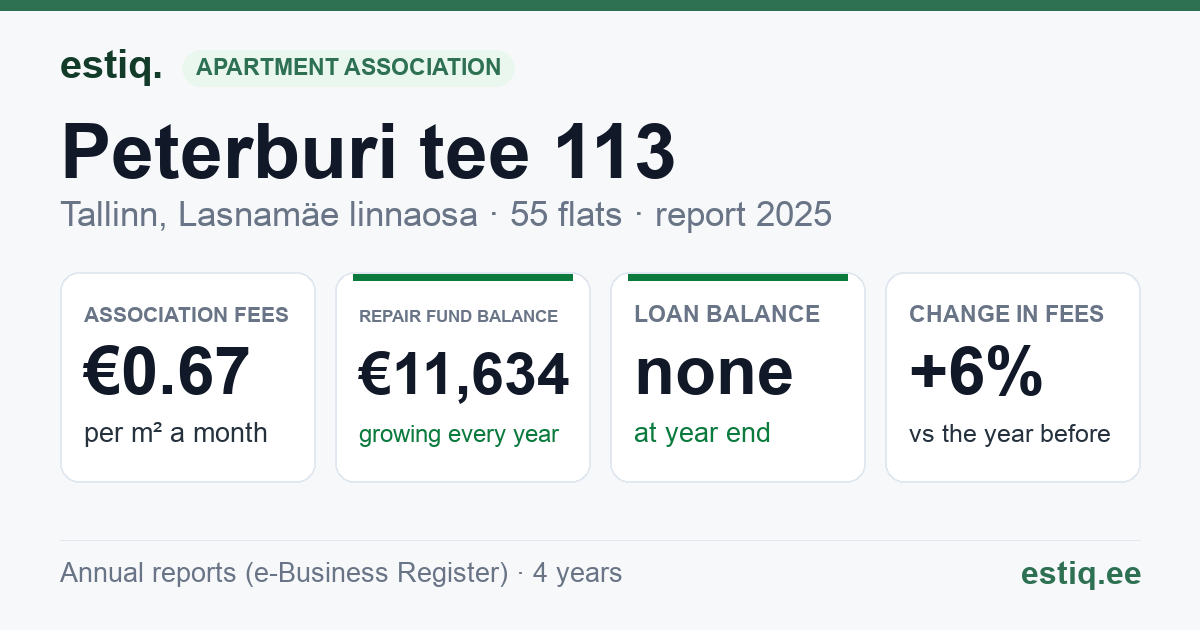Screen dimensions: 1200x630
Task: Click the 'at year end' caption
Action: click(x=702, y=433)
